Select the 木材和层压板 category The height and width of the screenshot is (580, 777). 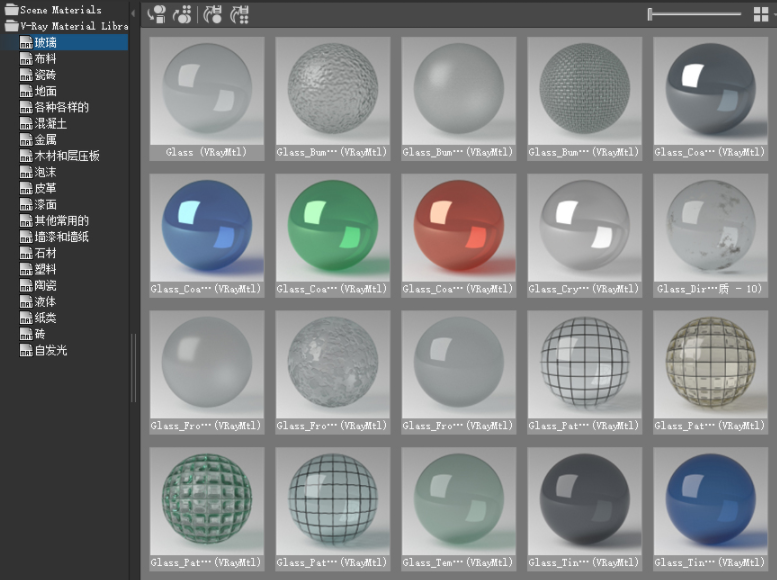(x=60, y=156)
